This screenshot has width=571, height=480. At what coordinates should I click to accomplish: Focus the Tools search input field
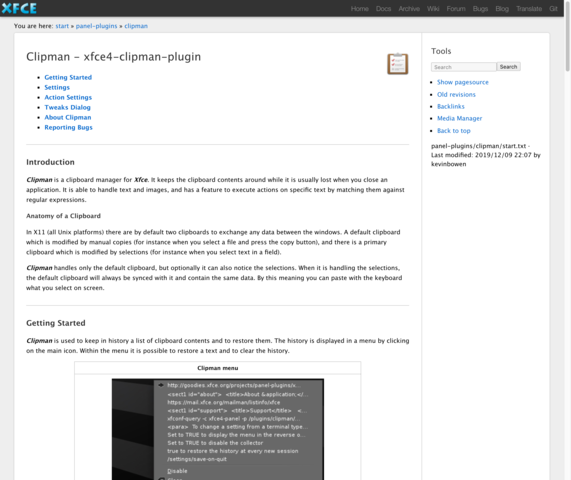(464, 67)
